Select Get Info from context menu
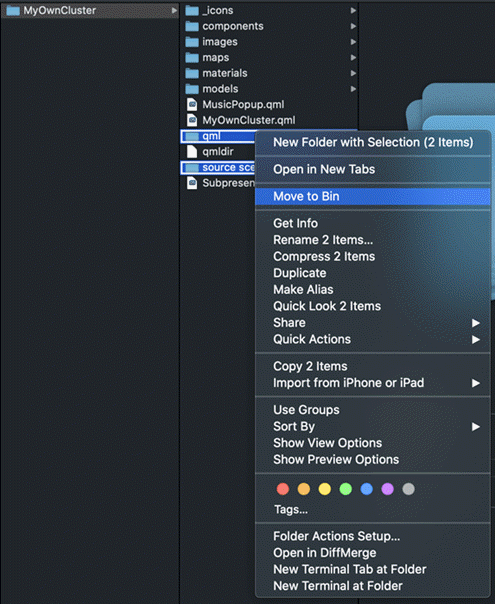The image size is (495, 604). click(x=373, y=223)
